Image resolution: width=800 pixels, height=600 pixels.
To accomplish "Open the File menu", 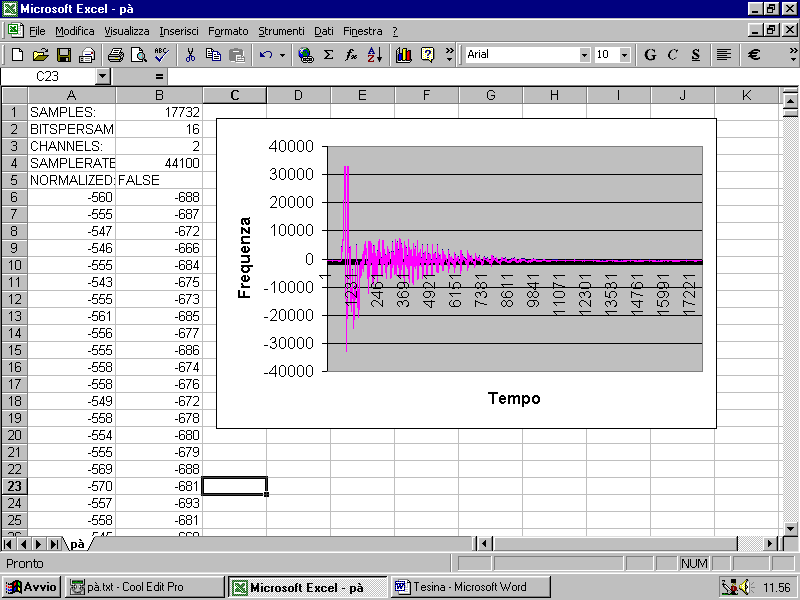I will [37, 31].
